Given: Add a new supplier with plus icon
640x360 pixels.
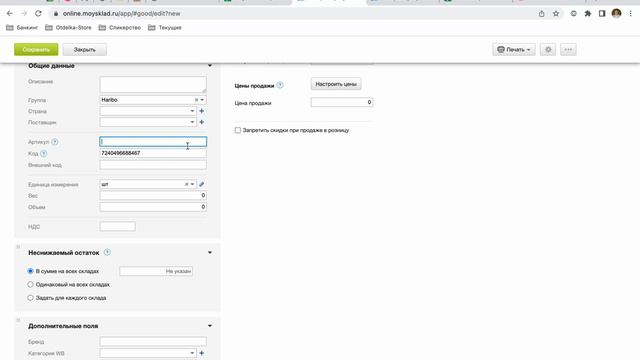Looking at the screenshot, I should [202, 122].
